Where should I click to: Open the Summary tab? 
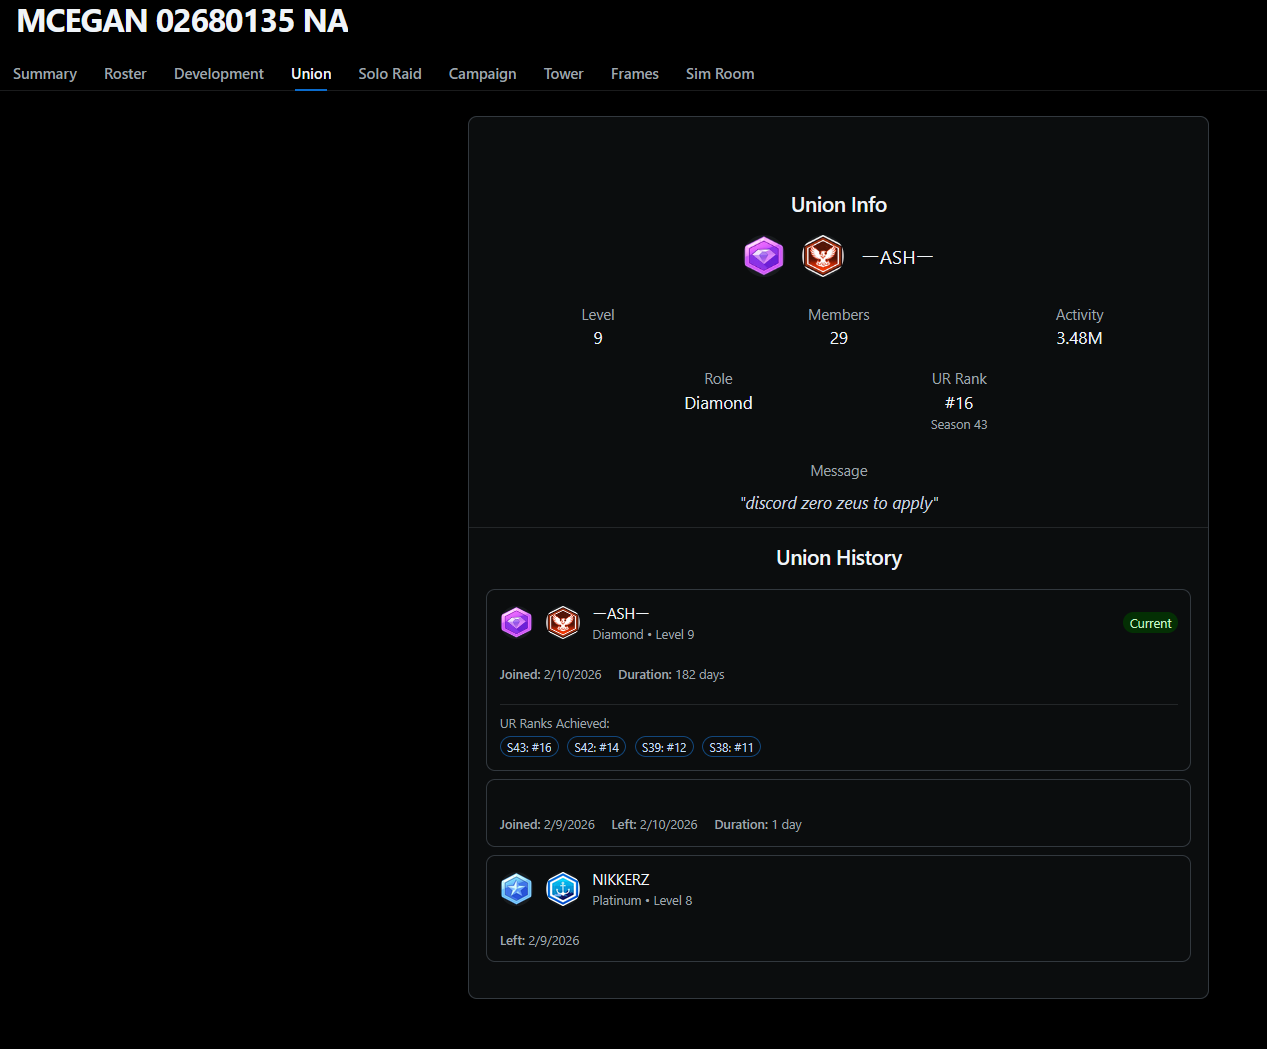[45, 74]
